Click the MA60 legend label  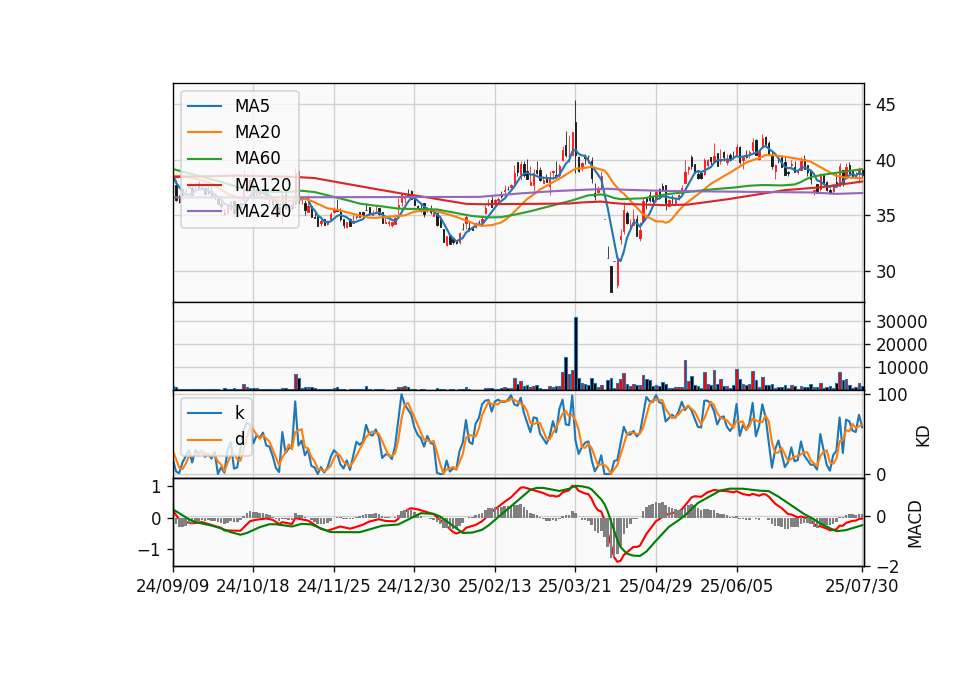pos(257,158)
